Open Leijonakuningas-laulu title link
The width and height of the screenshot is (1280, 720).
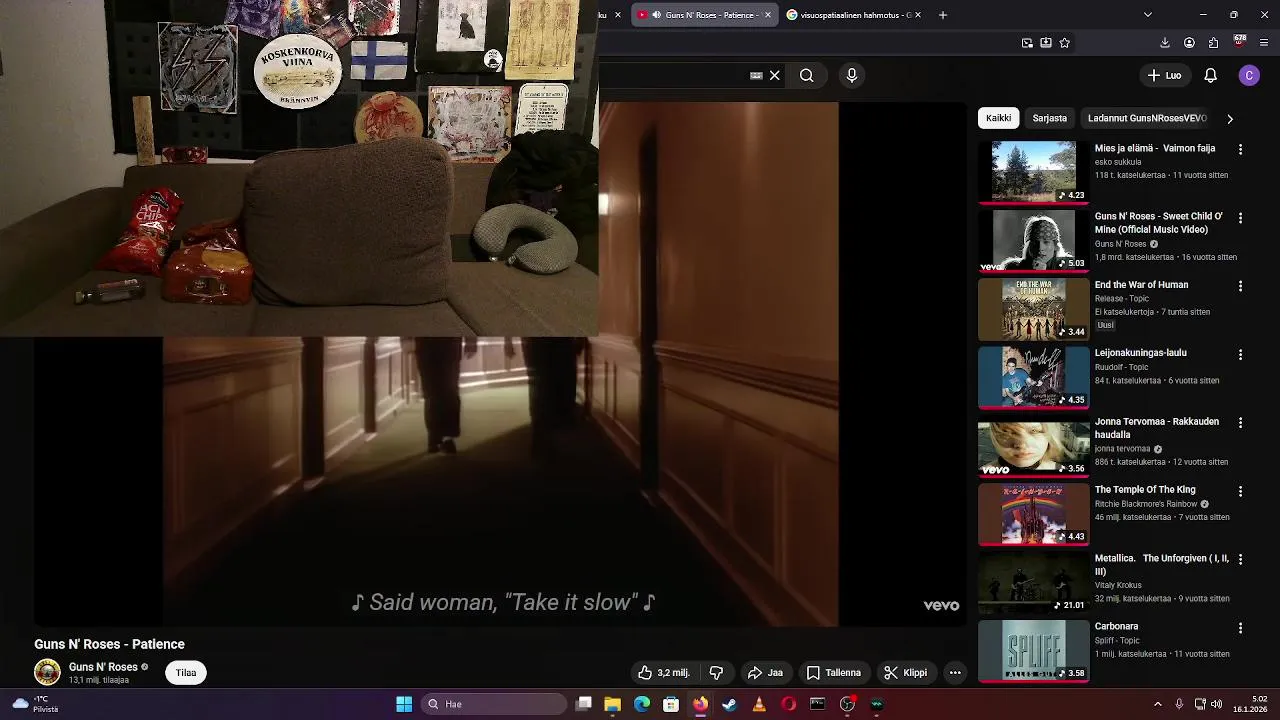click(x=1140, y=353)
